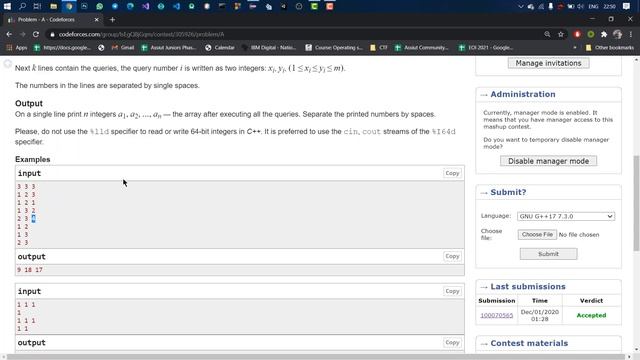Image resolution: width=640 pixels, height=360 pixels.
Task: Click Disable manager mode button
Action: (x=548, y=161)
